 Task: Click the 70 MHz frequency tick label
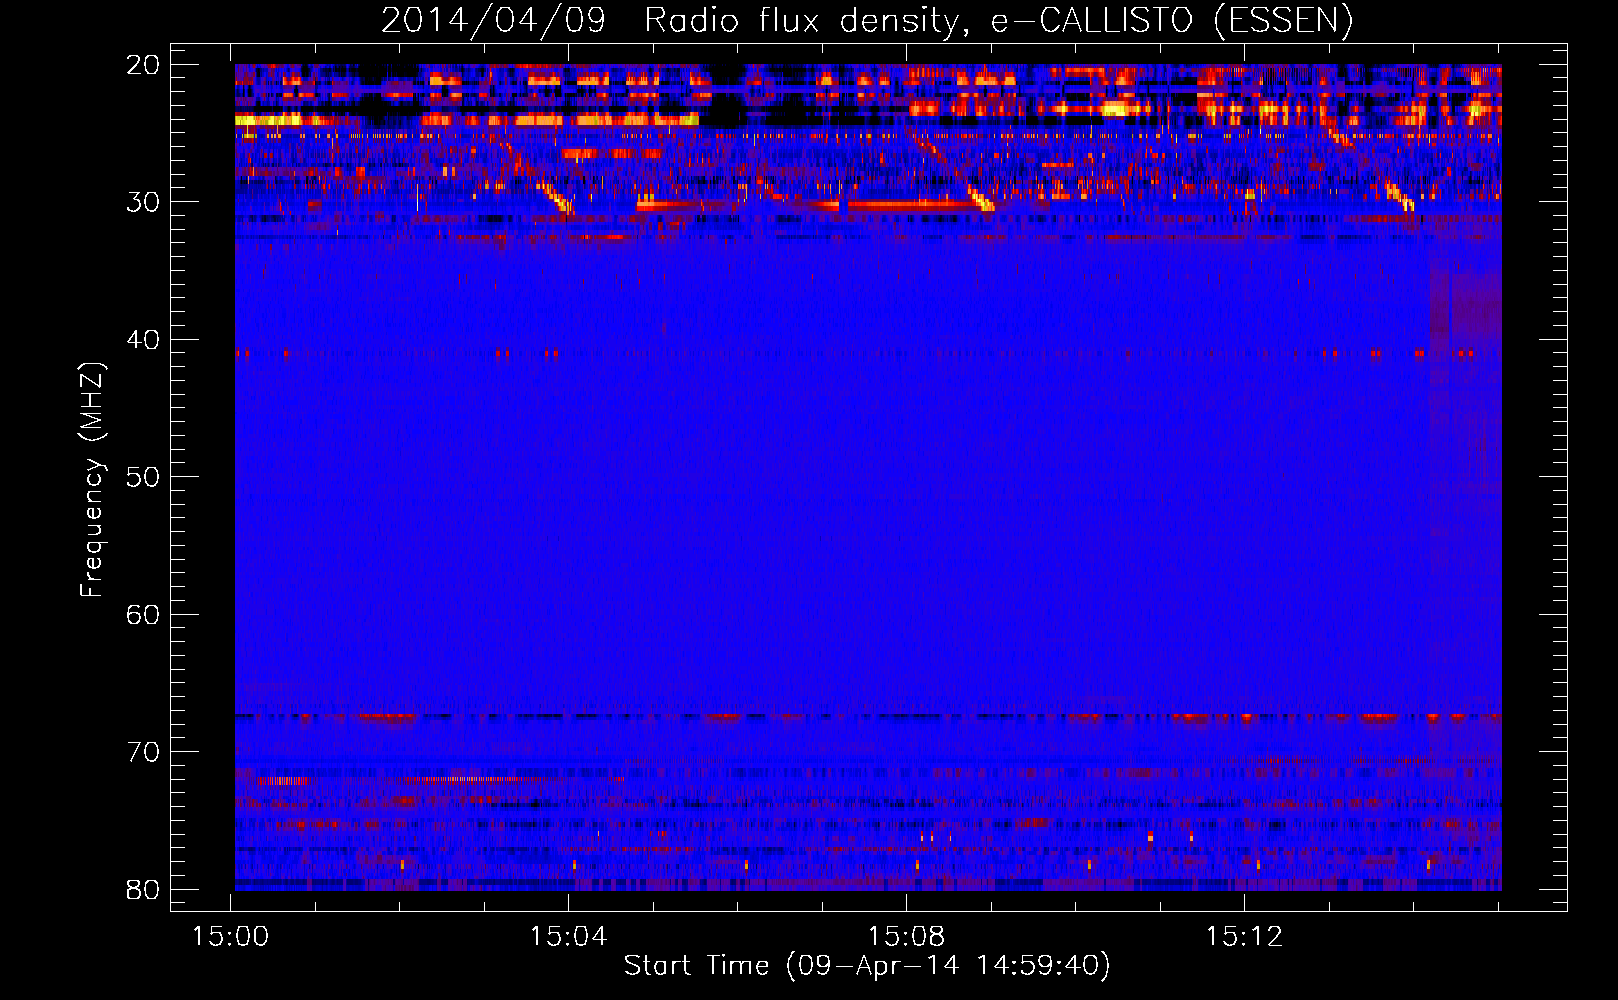143,752
